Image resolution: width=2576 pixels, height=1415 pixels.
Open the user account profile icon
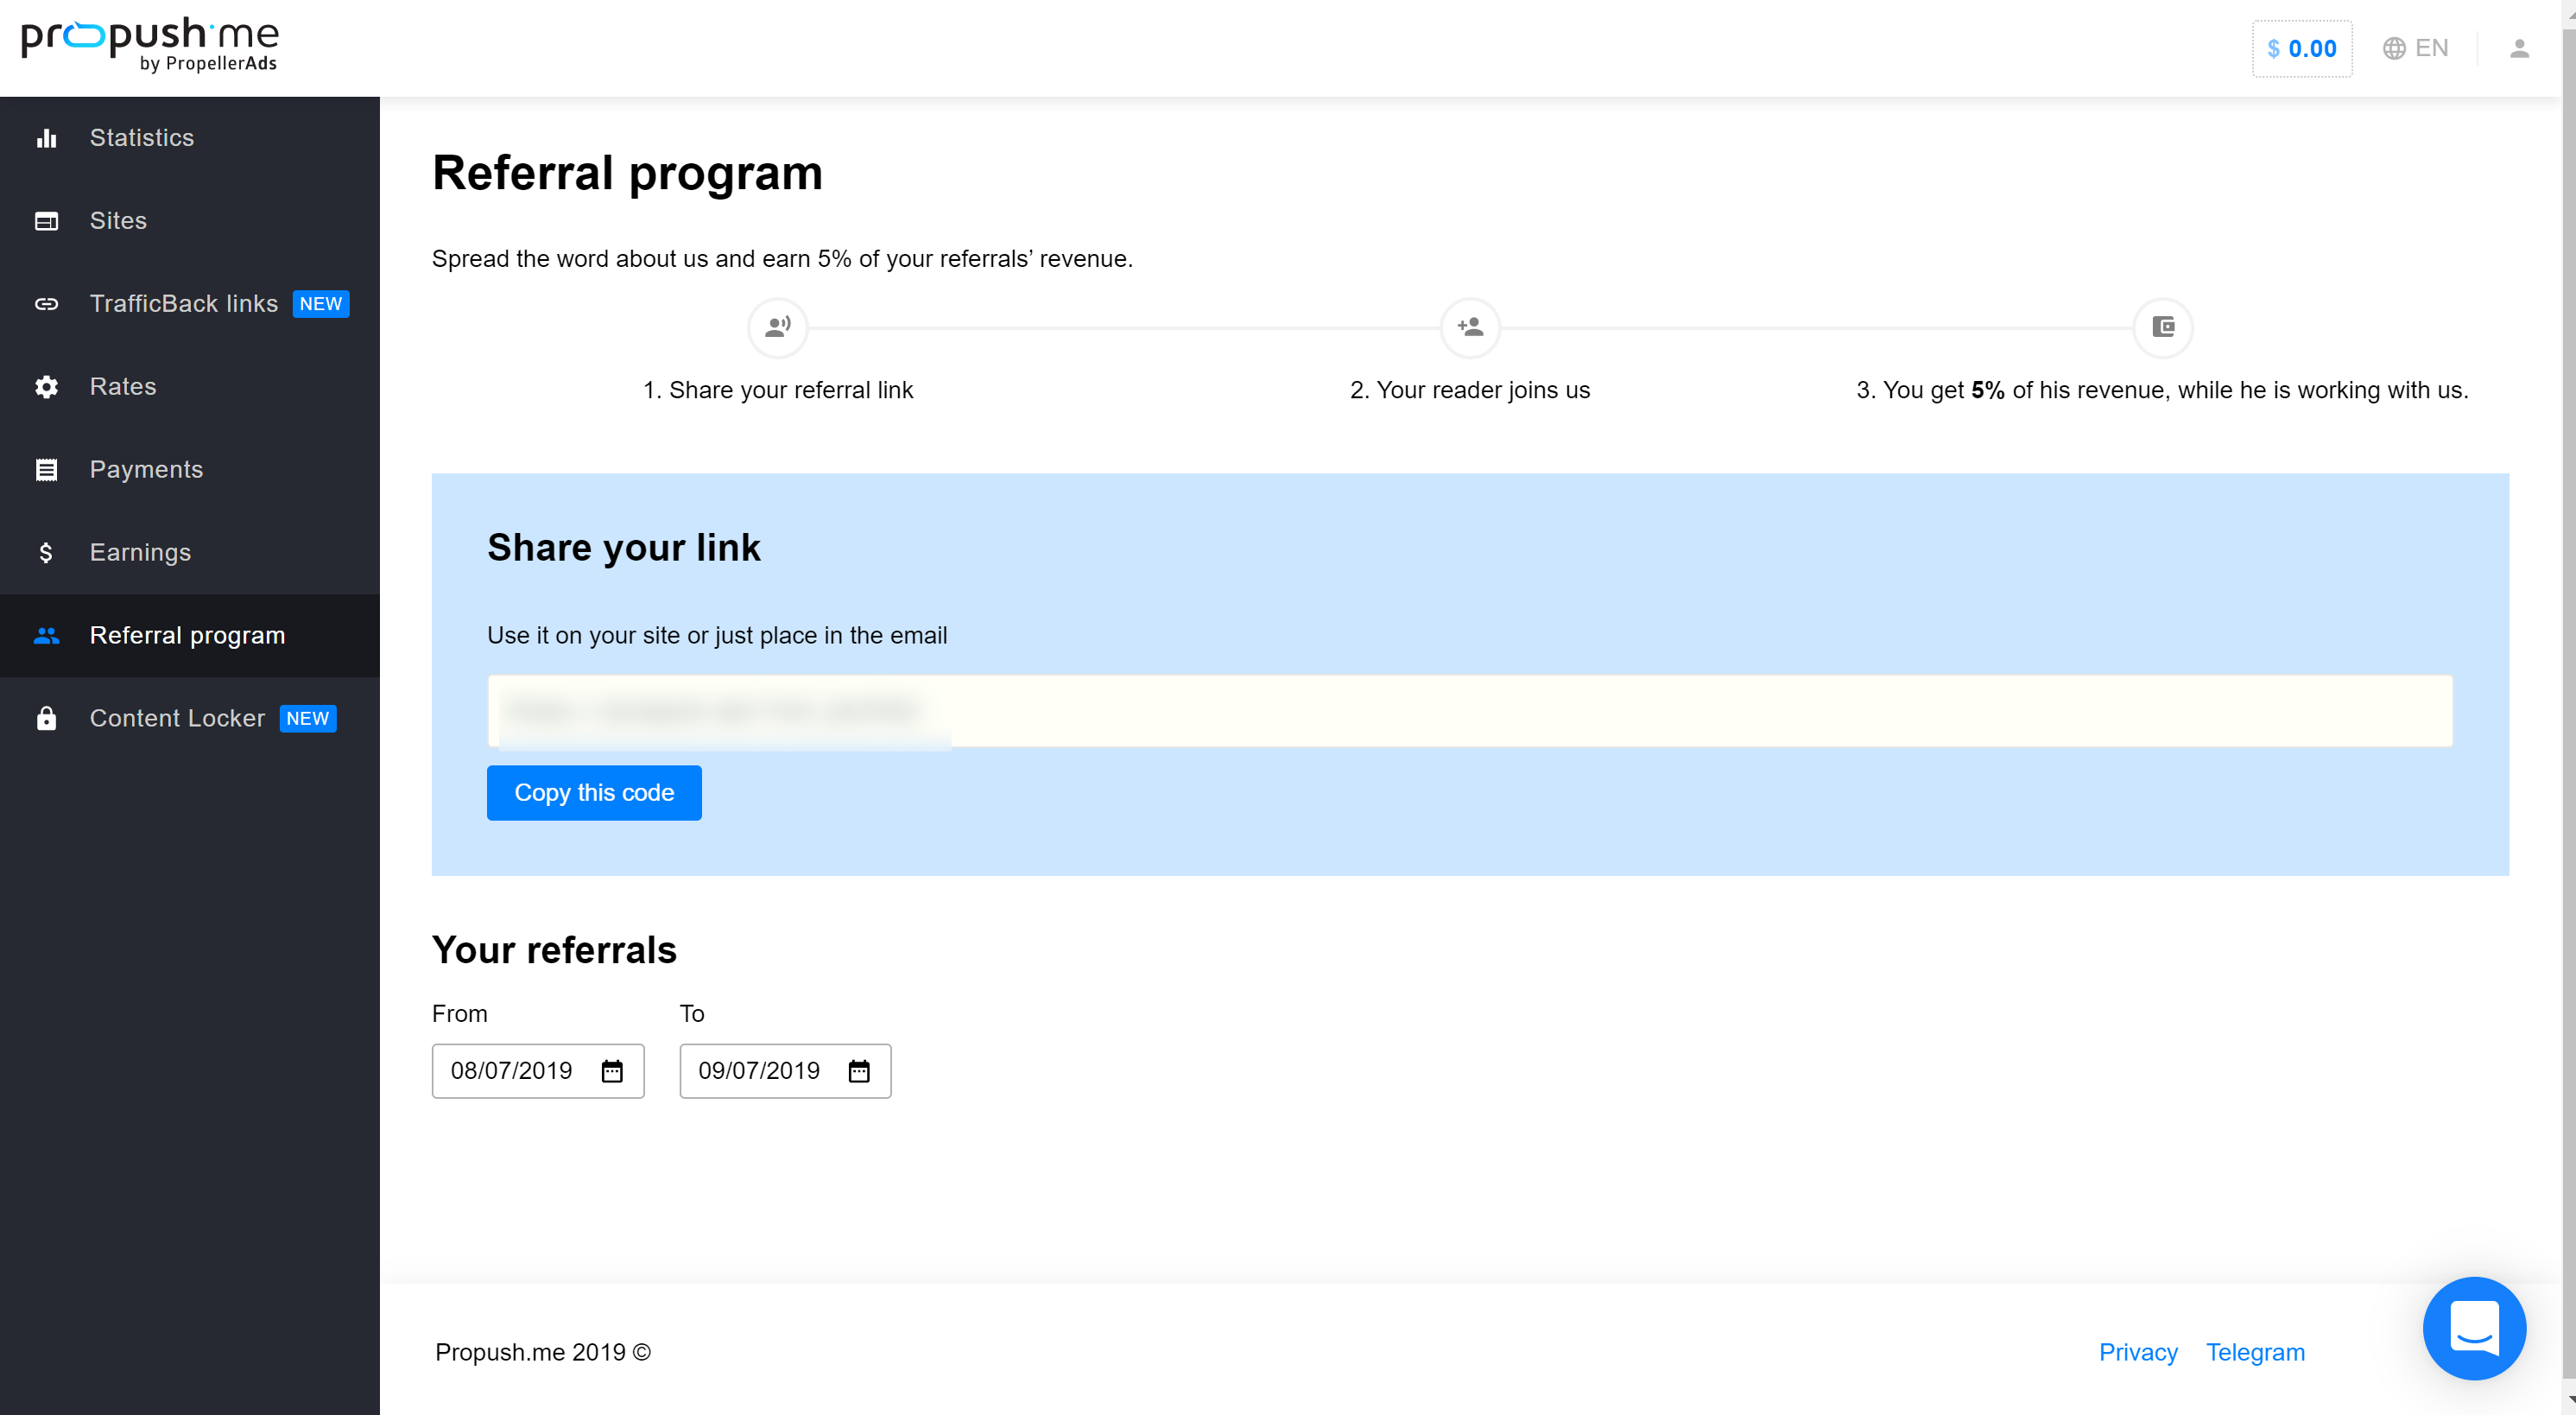(2519, 48)
